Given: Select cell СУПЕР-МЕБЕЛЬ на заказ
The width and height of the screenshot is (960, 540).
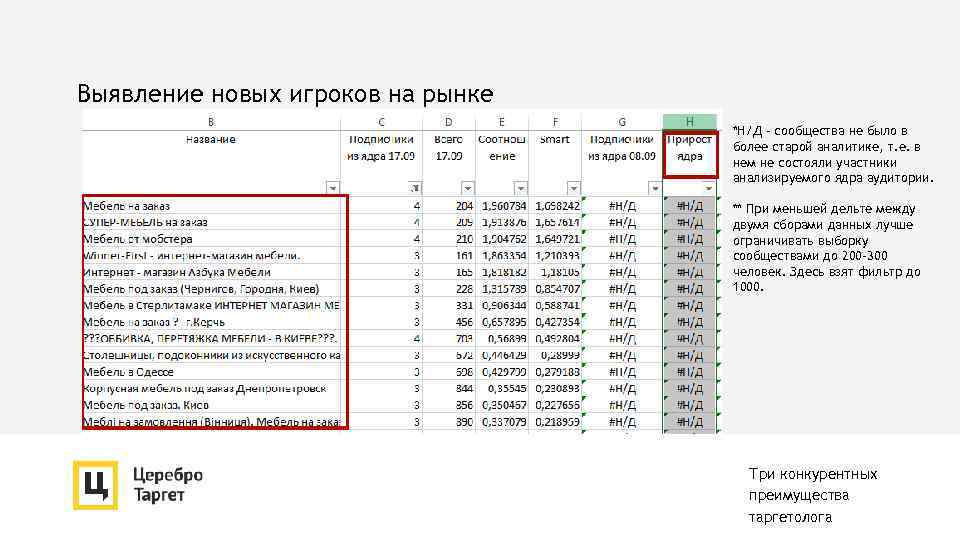Looking at the screenshot, I should (x=211, y=222).
